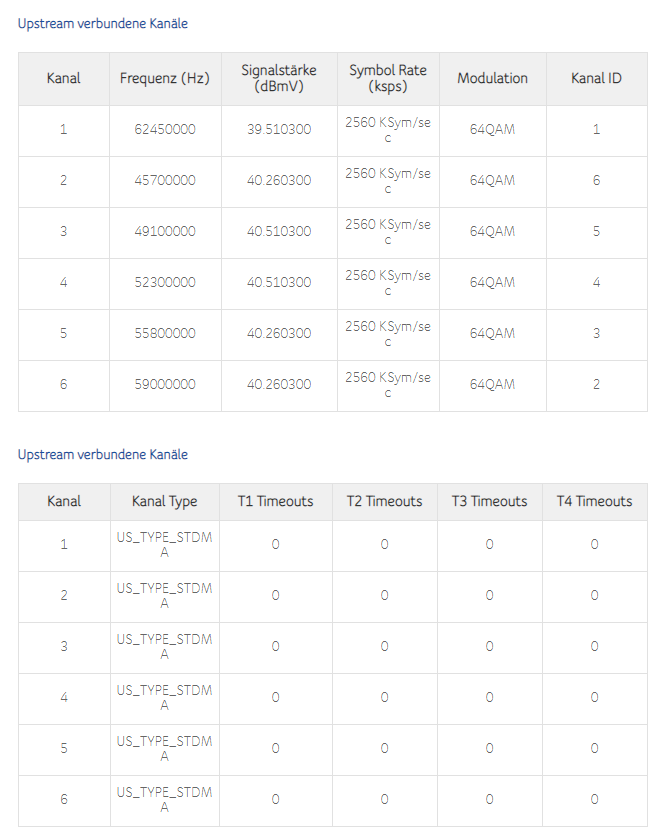Screen dimensions: 663x831
Task: Select the T3 Timeouts column header
Action: pos(489,501)
